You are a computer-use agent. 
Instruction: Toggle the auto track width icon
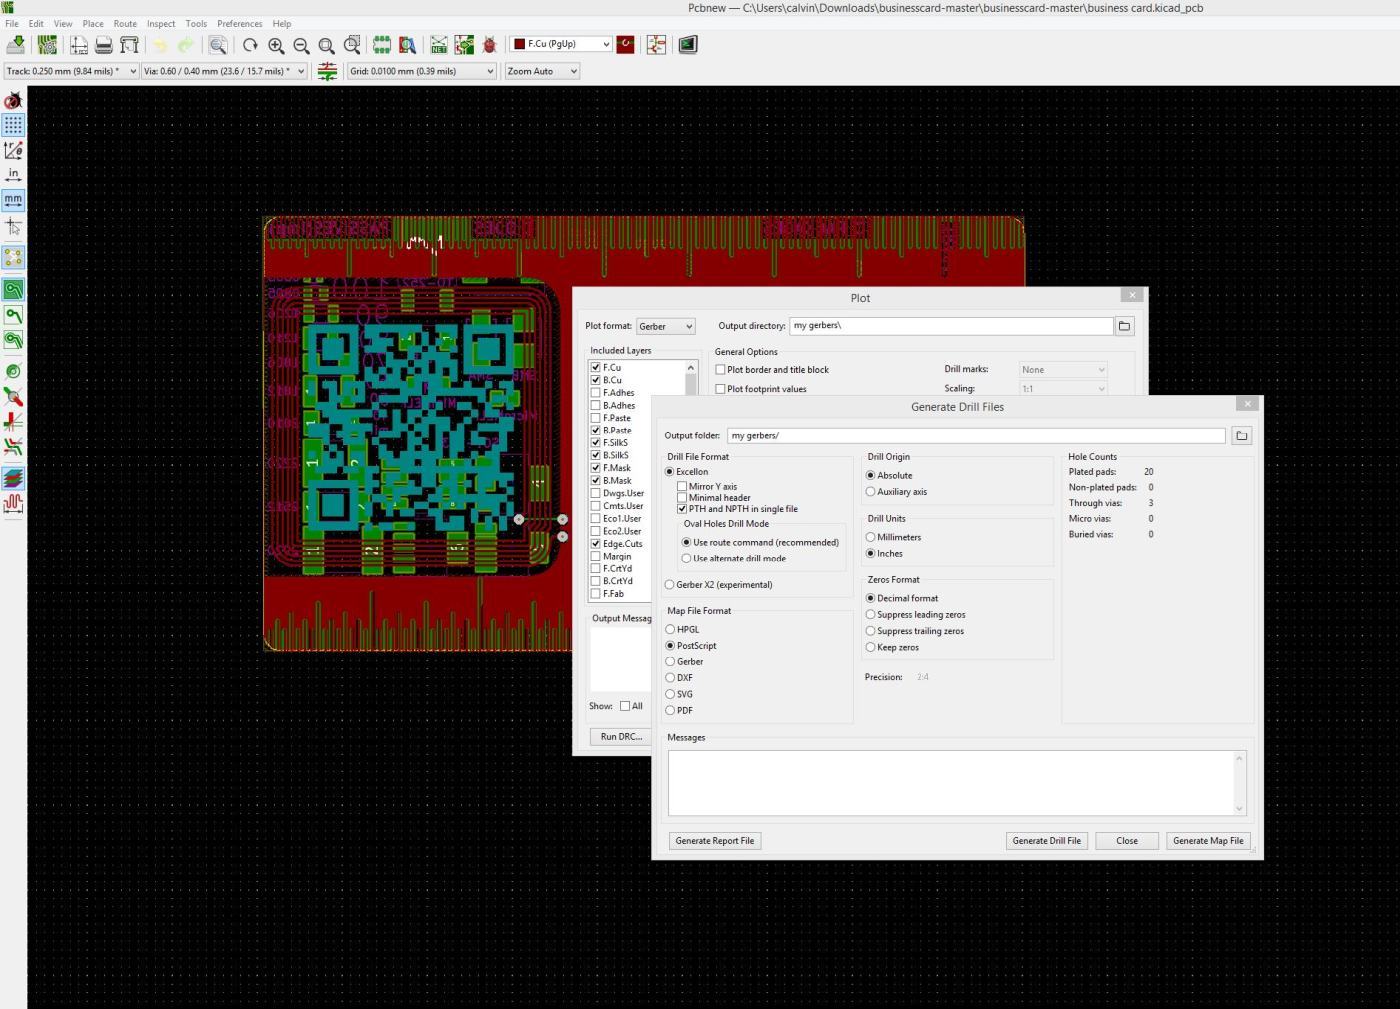pos(327,71)
